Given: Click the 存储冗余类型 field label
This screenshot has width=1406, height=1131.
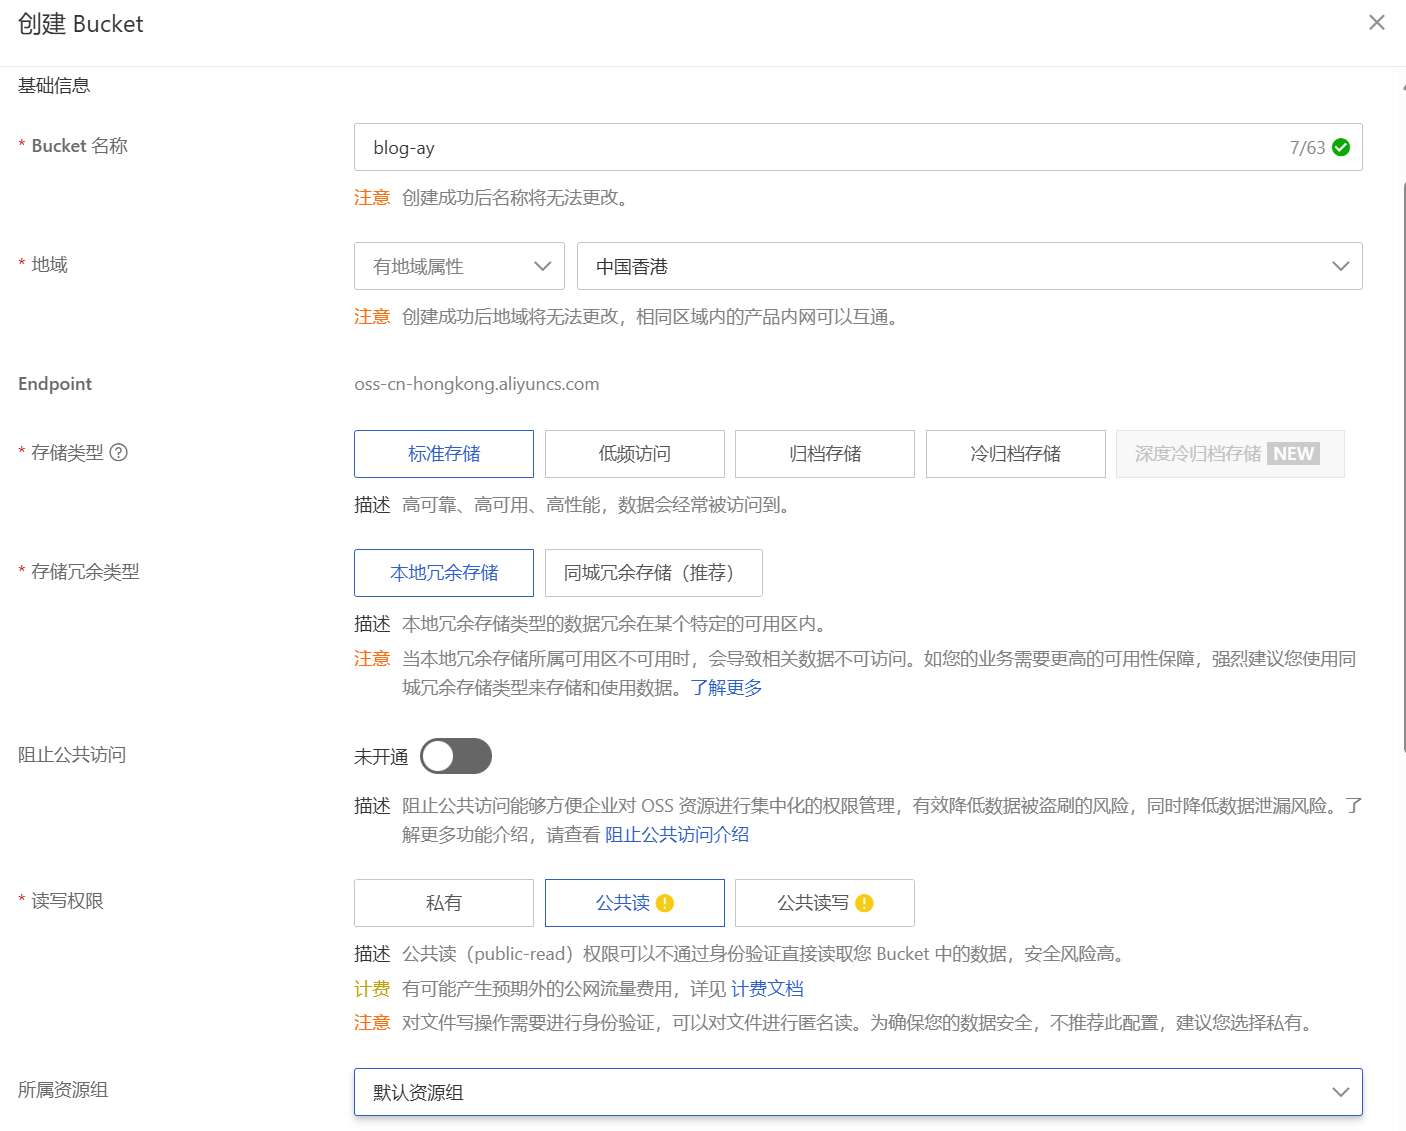Looking at the screenshot, I should [85, 572].
